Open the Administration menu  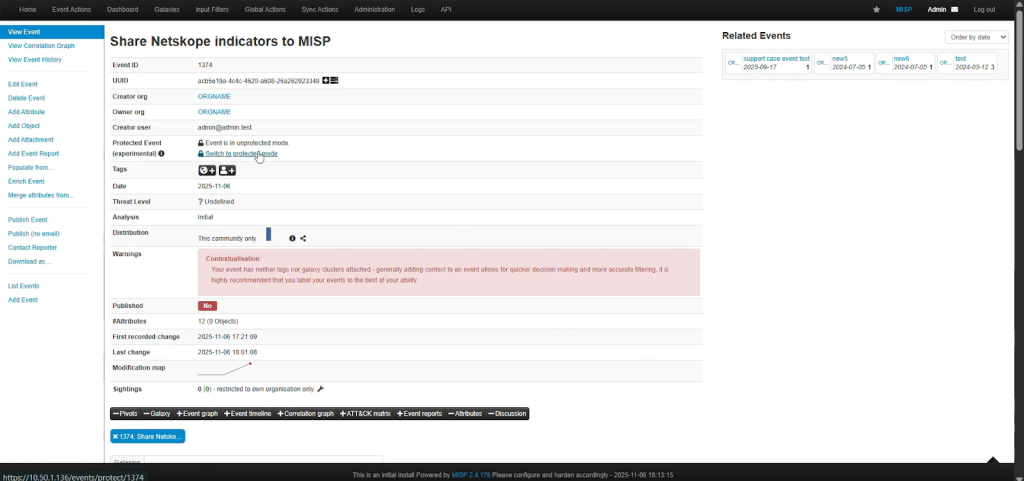pyautogui.click(x=374, y=10)
